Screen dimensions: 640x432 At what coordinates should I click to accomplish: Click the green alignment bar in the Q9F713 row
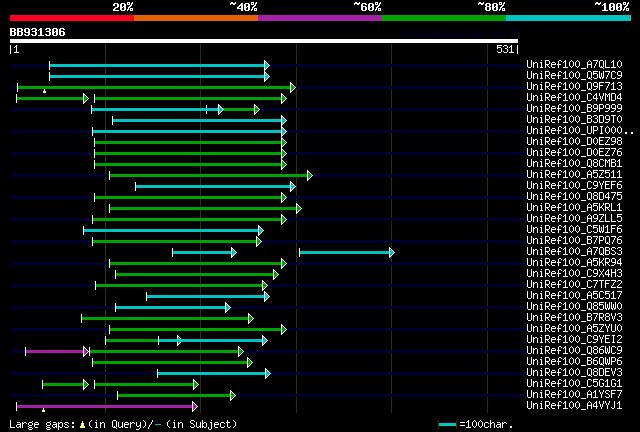point(156,87)
